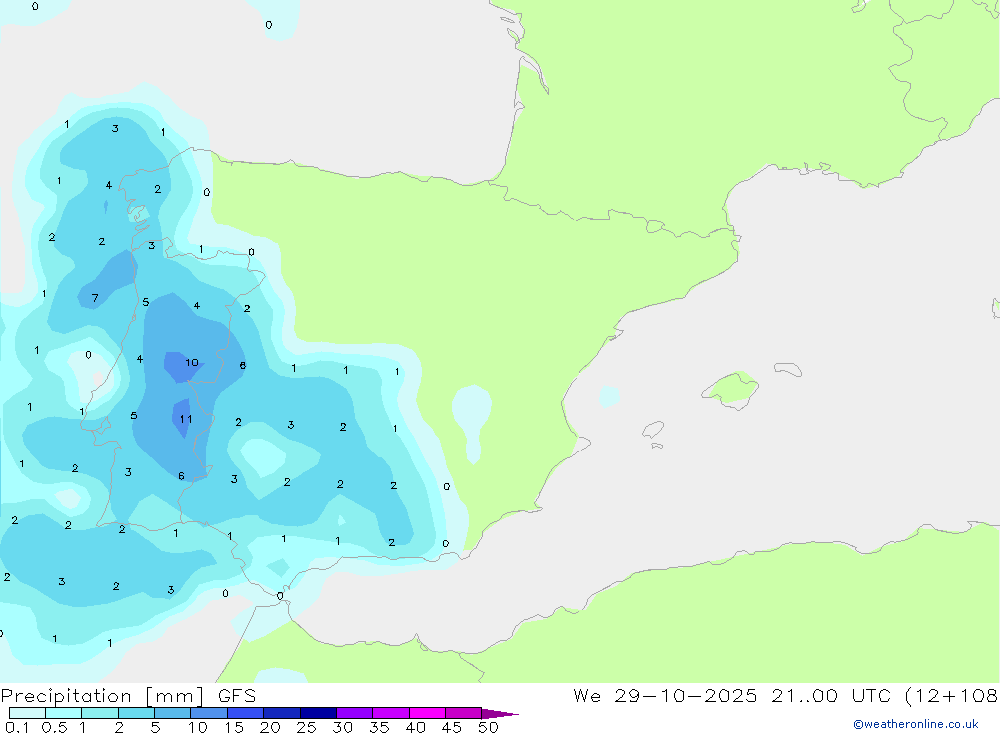1000x733 pixels.
Task: Click the '7' precipitation value on the map
Action: pyautogui.click(x=95, y=298)
